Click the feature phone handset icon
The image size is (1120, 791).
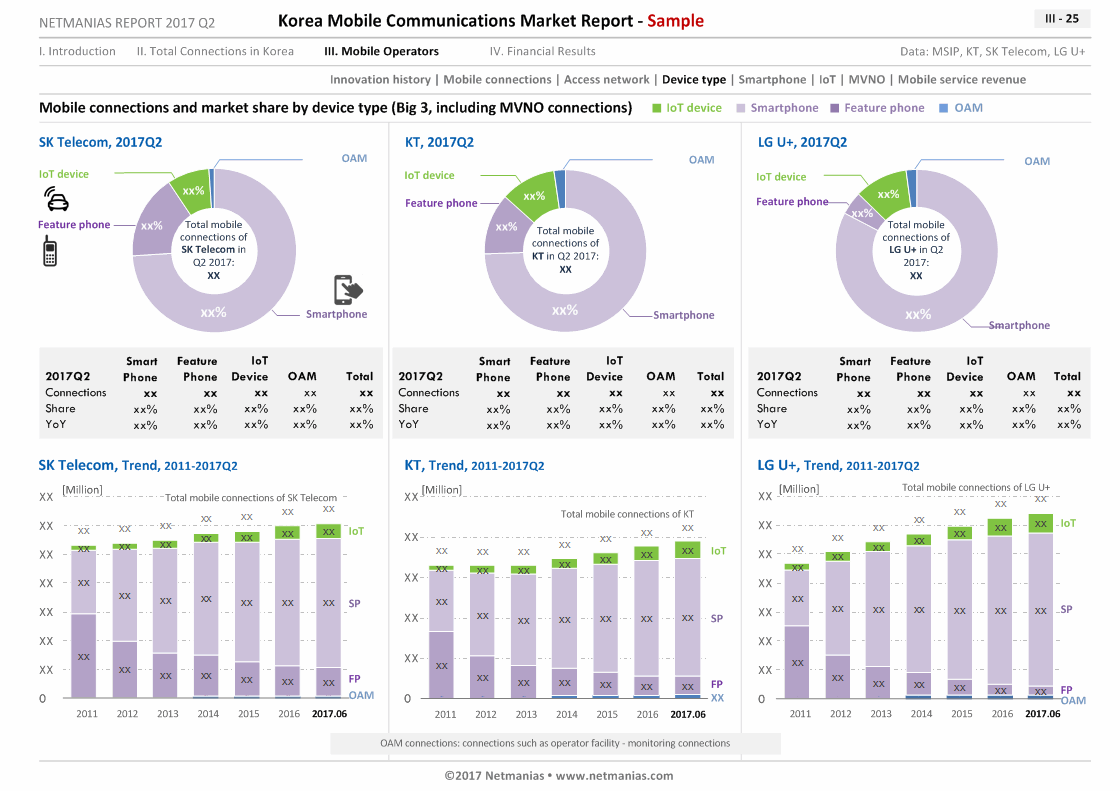pyautogui.click(x=50, y=252)
